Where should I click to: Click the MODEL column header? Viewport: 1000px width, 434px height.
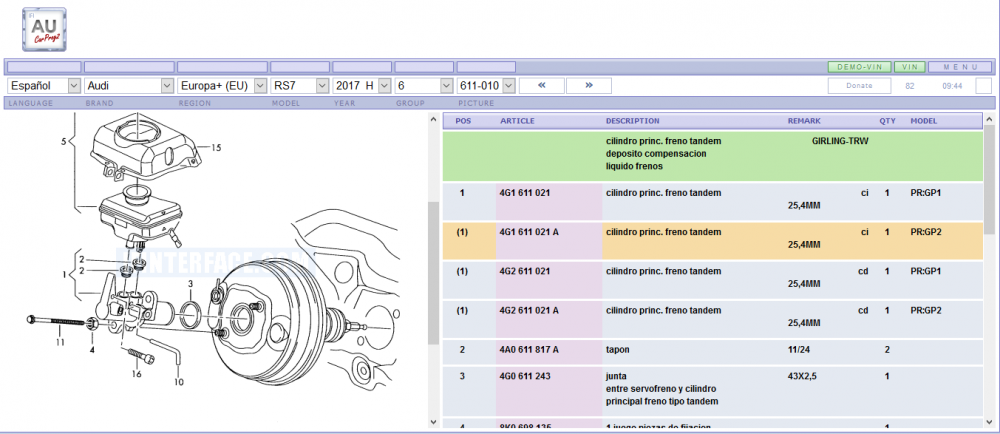click(923, 121)
